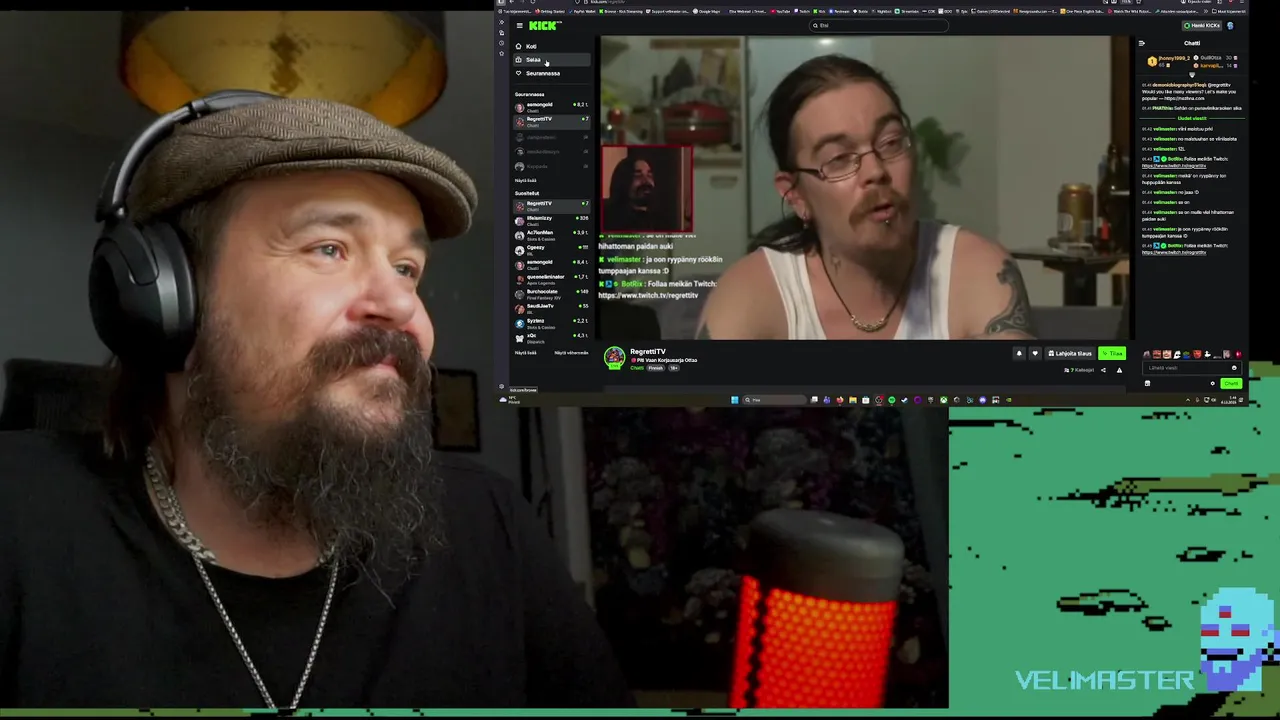Click the picture-in-picture webcam overlay
The height and width of the screenshot is (720, 1280).
[646, 189]
